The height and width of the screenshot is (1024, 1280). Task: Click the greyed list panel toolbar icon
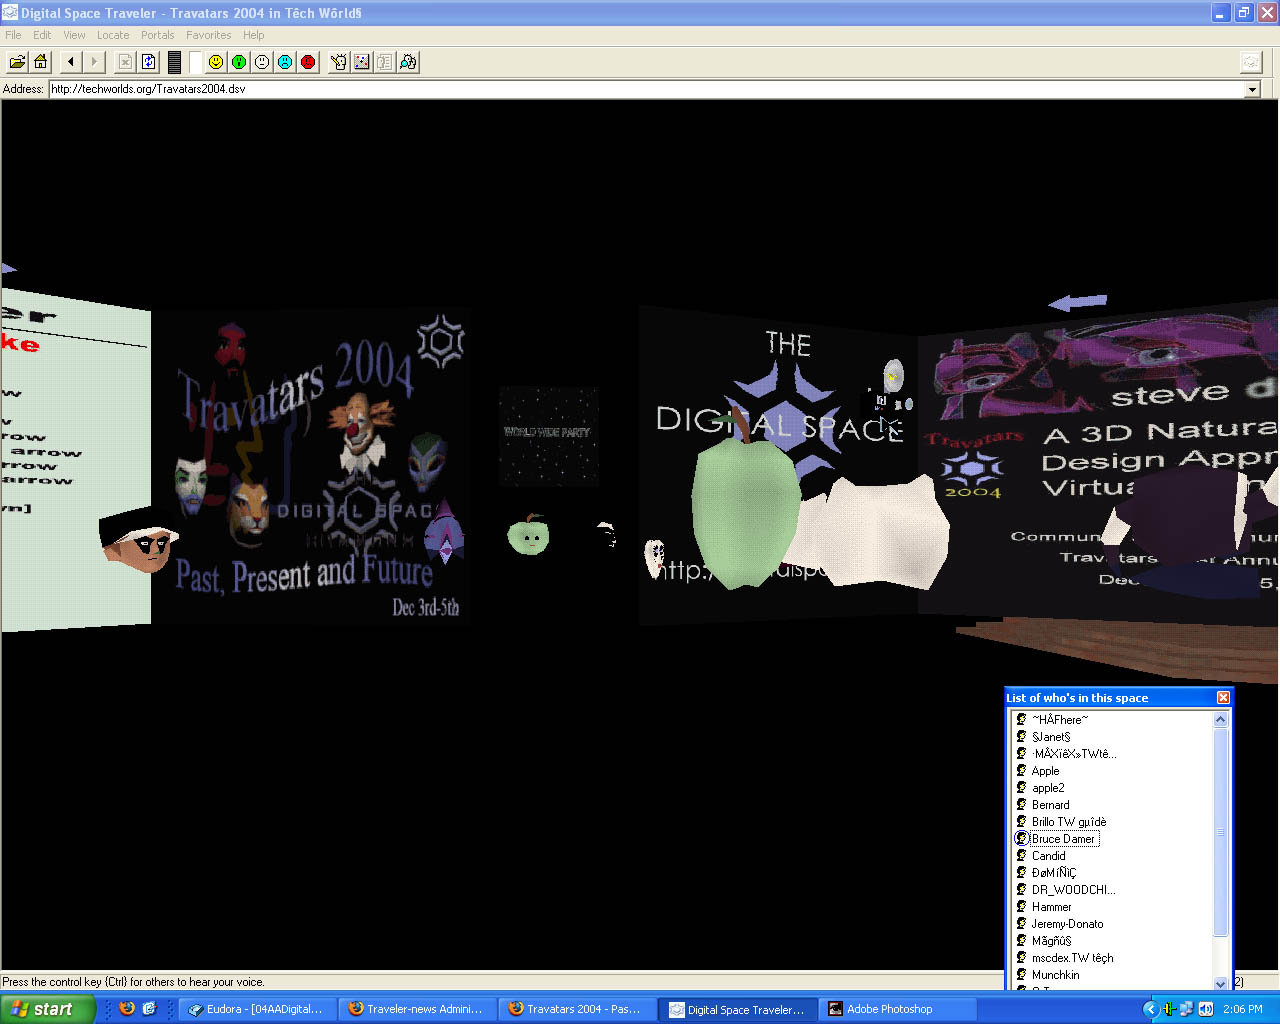pos(385,62)
